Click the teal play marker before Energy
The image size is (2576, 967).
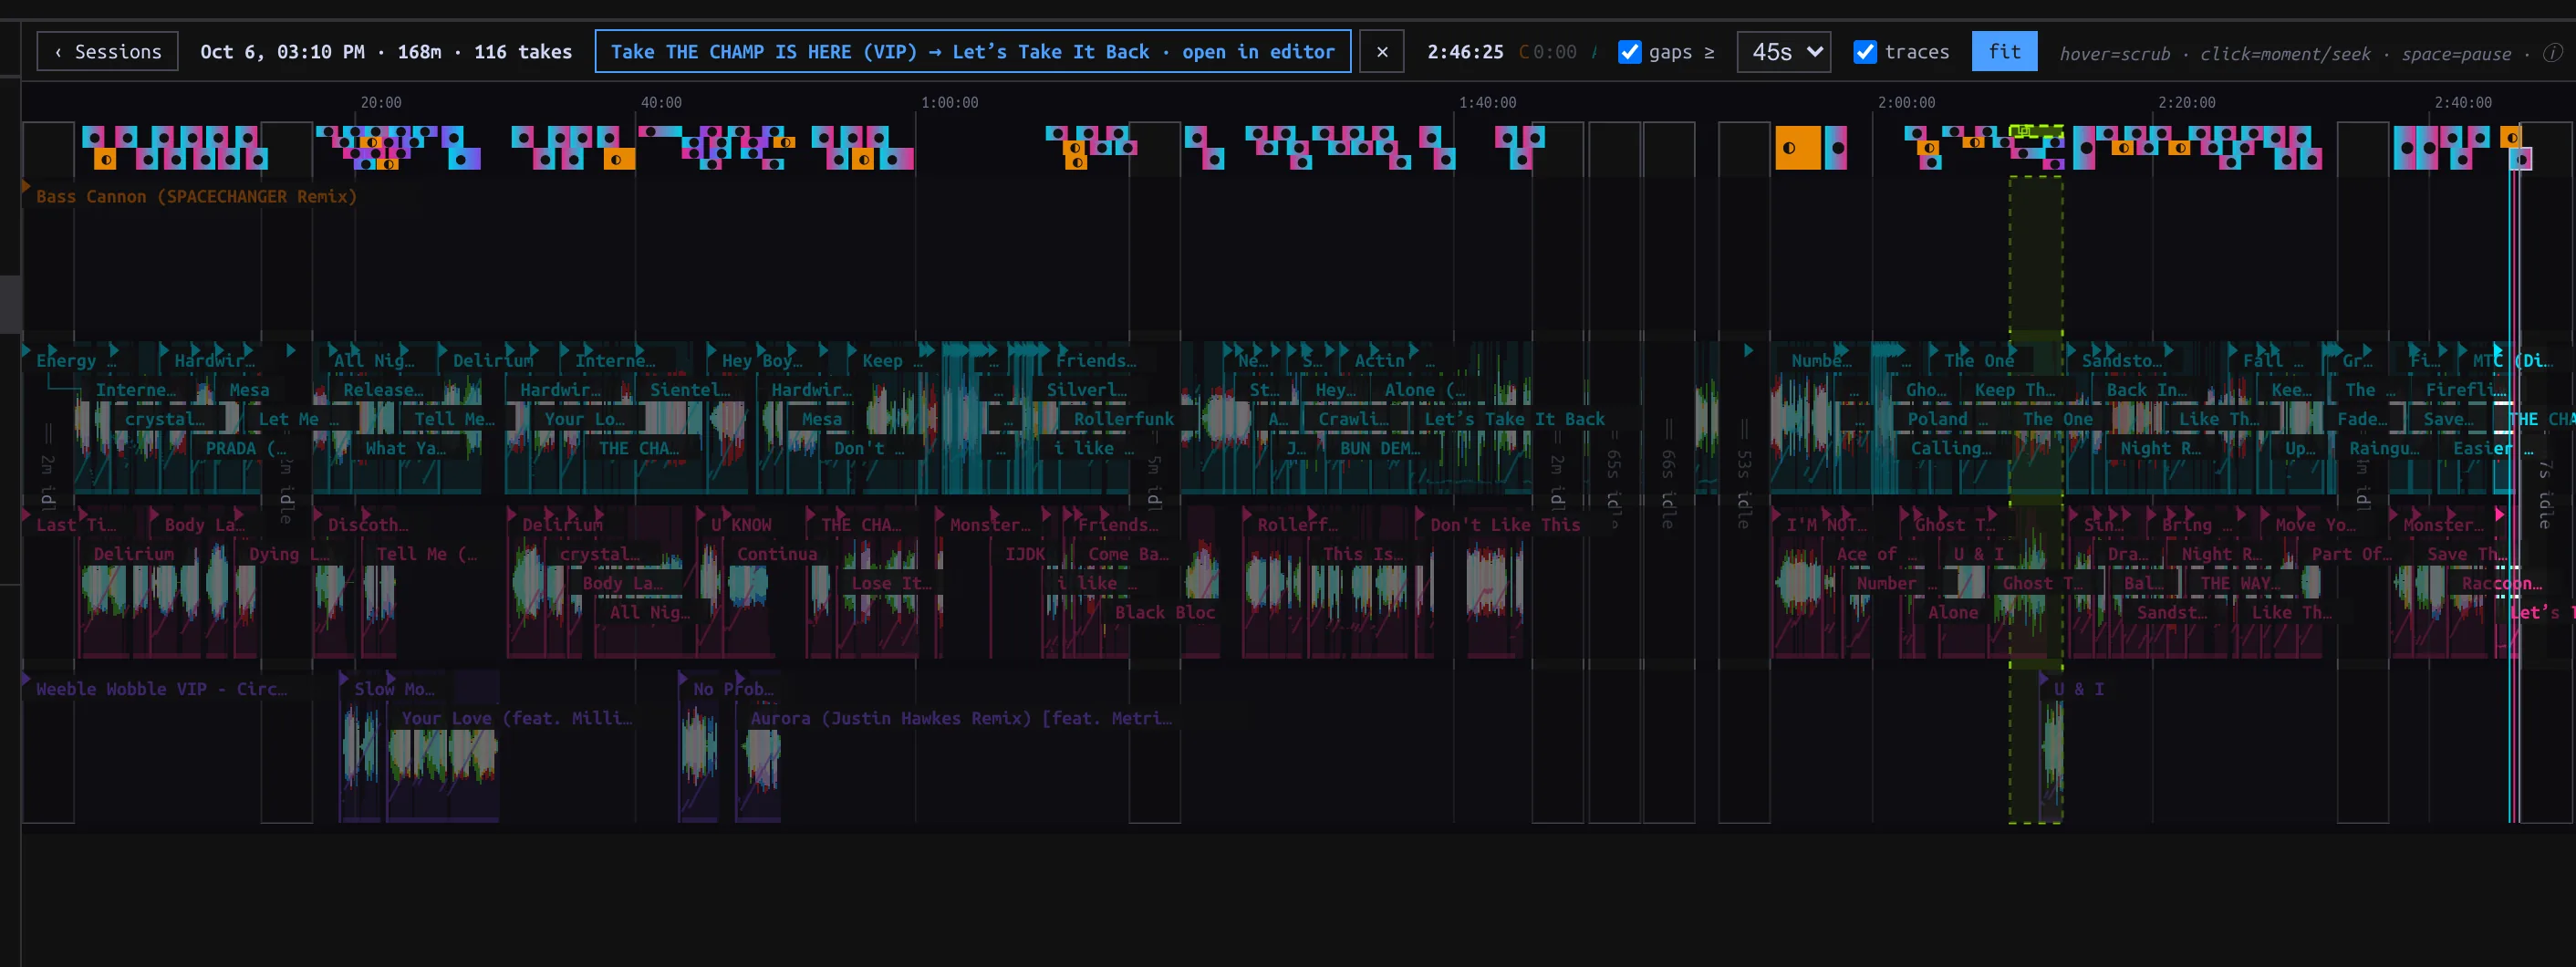pos(27,351)
